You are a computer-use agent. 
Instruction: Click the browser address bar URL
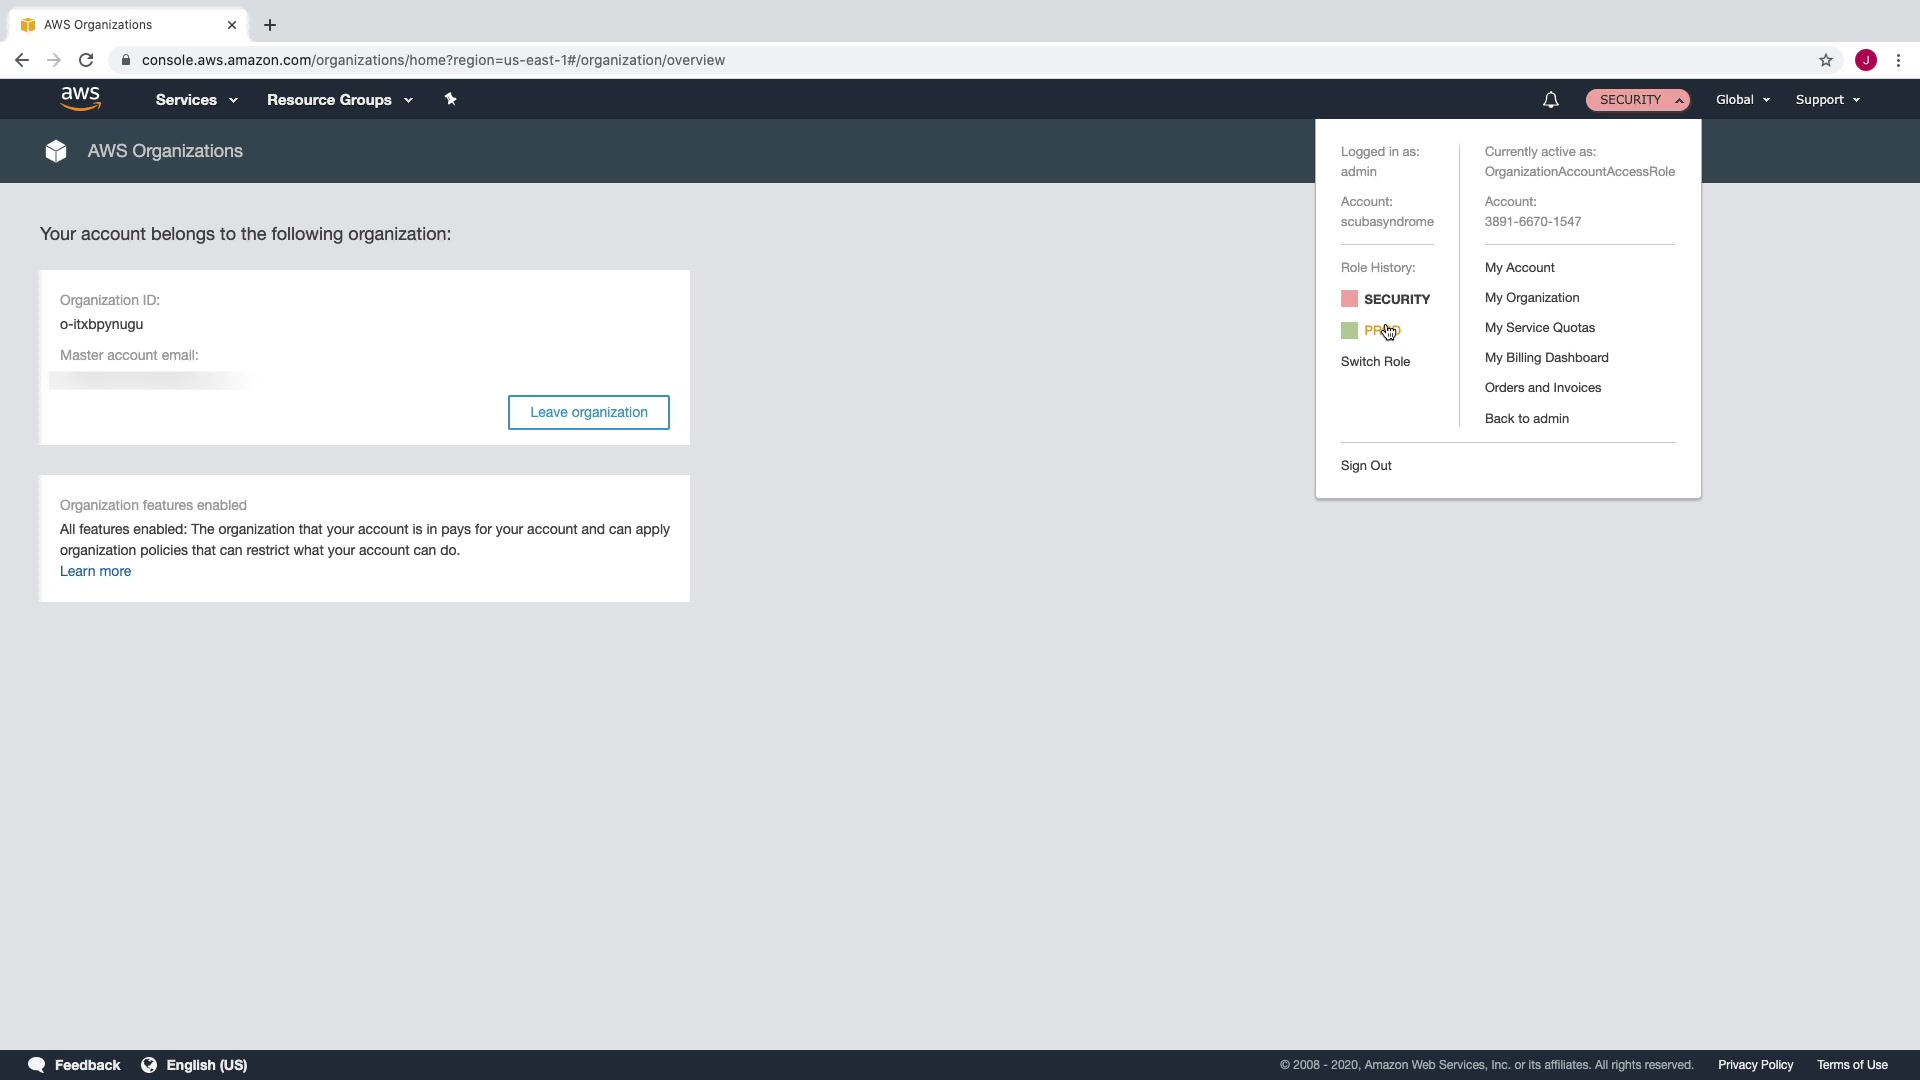[x=433, y=60]
